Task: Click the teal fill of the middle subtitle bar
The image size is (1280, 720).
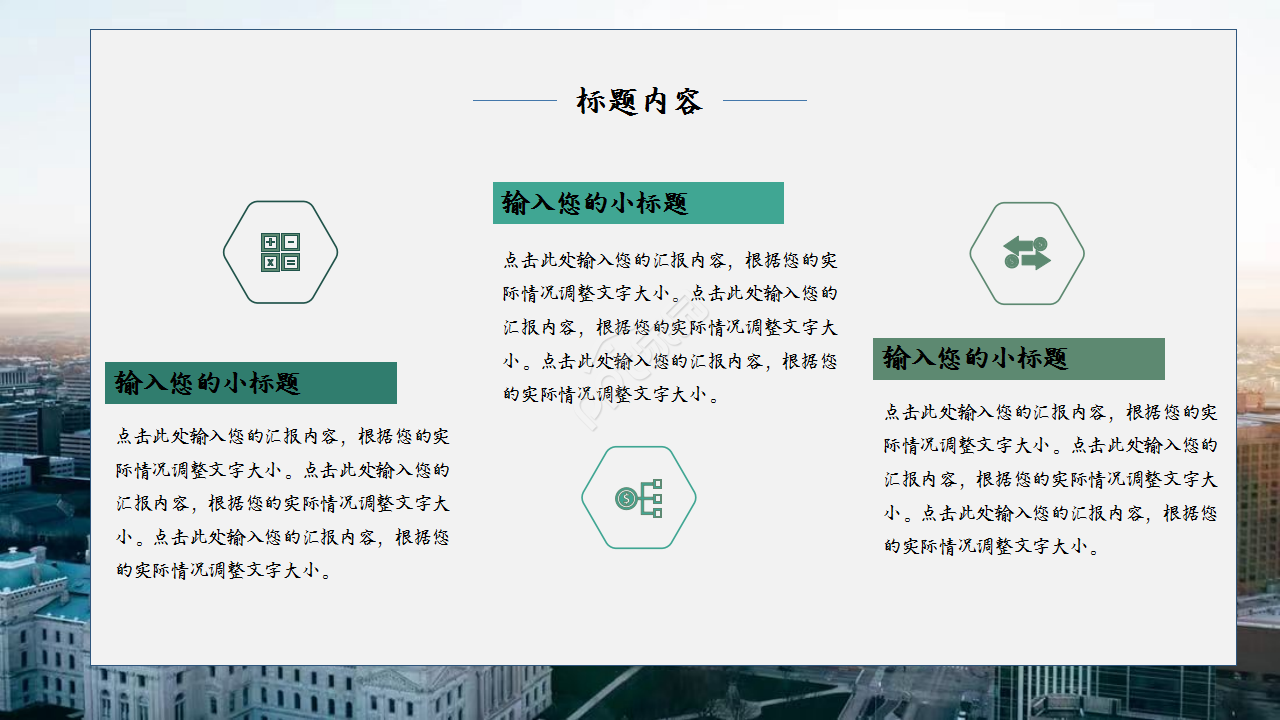Action: [740, 203]
